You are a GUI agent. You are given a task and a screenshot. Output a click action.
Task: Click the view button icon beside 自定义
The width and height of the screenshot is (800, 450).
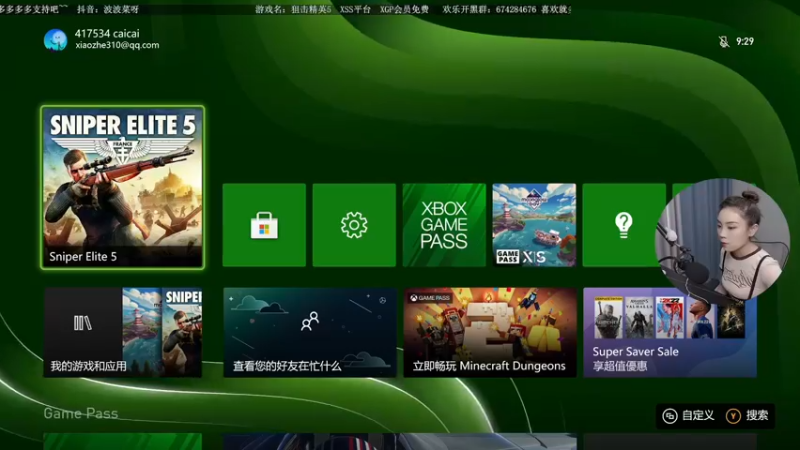point(669,416)
